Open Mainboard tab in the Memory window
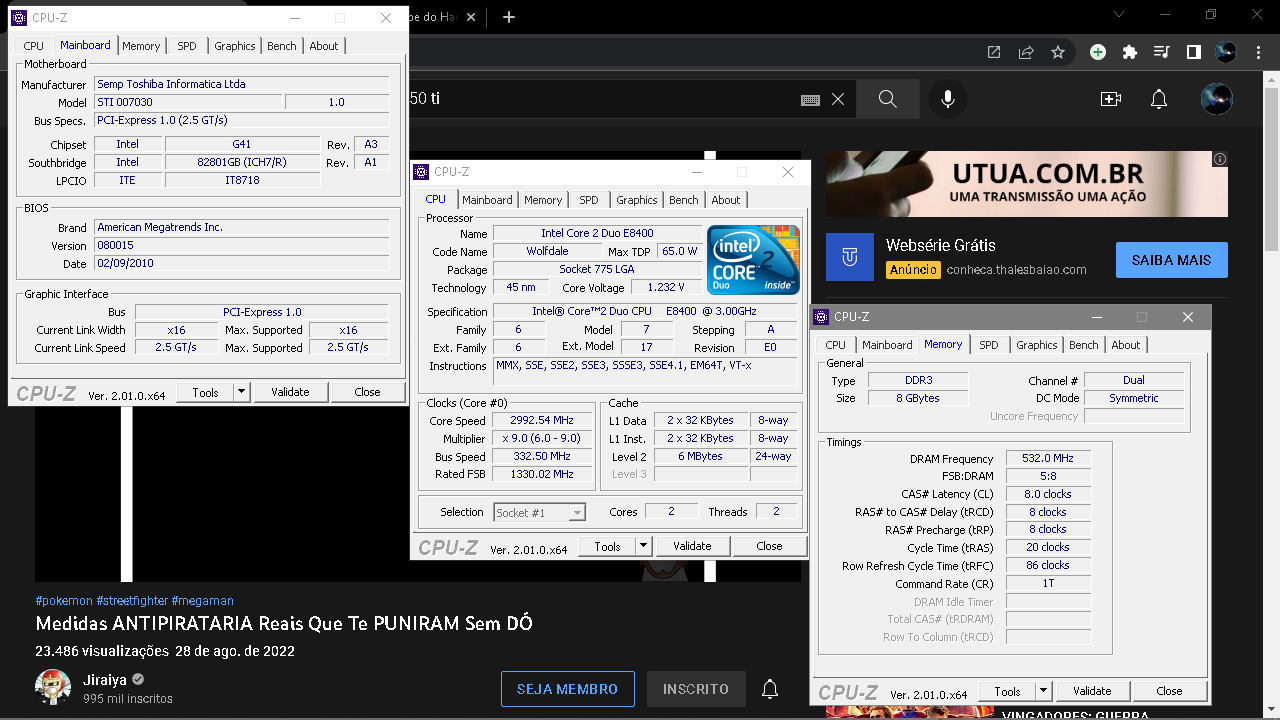1280x720 pixels. coord(887,345)
